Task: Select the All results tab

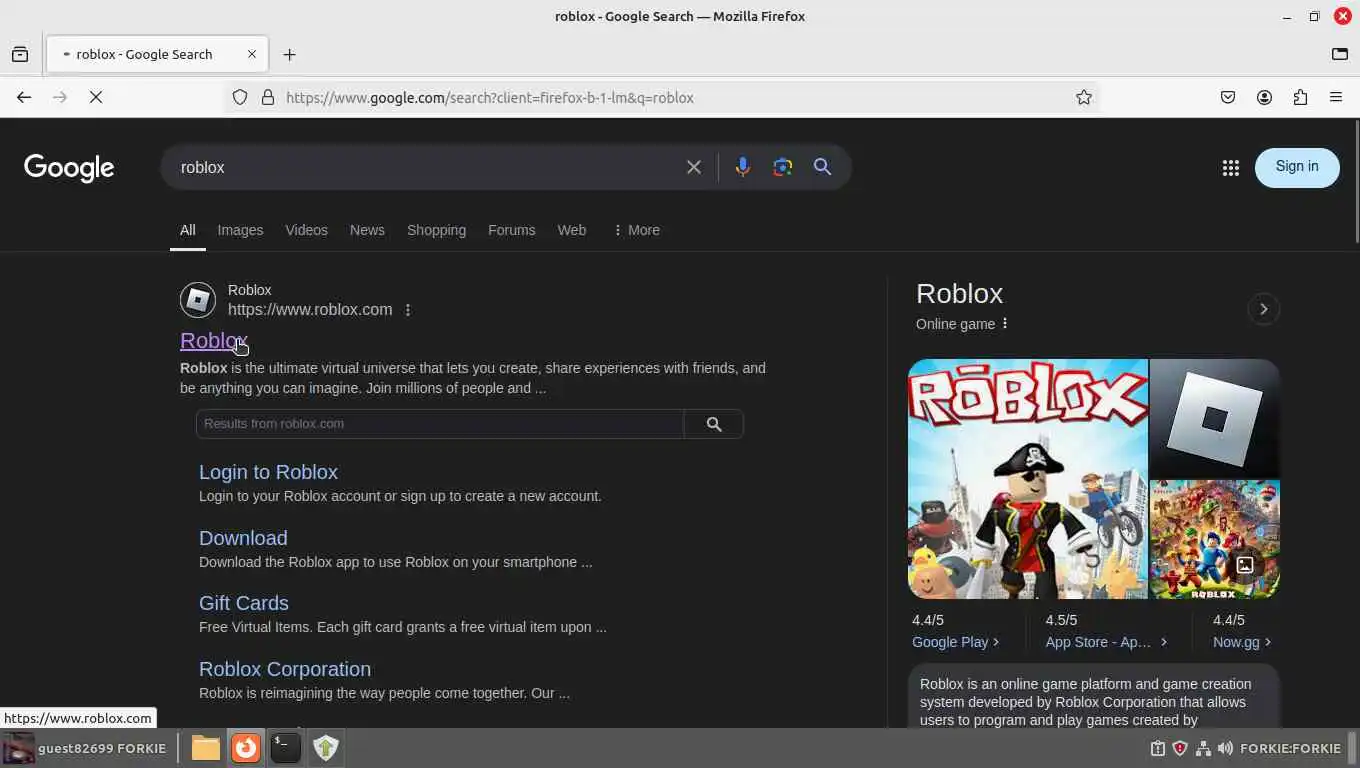Action: pos(187,230)
